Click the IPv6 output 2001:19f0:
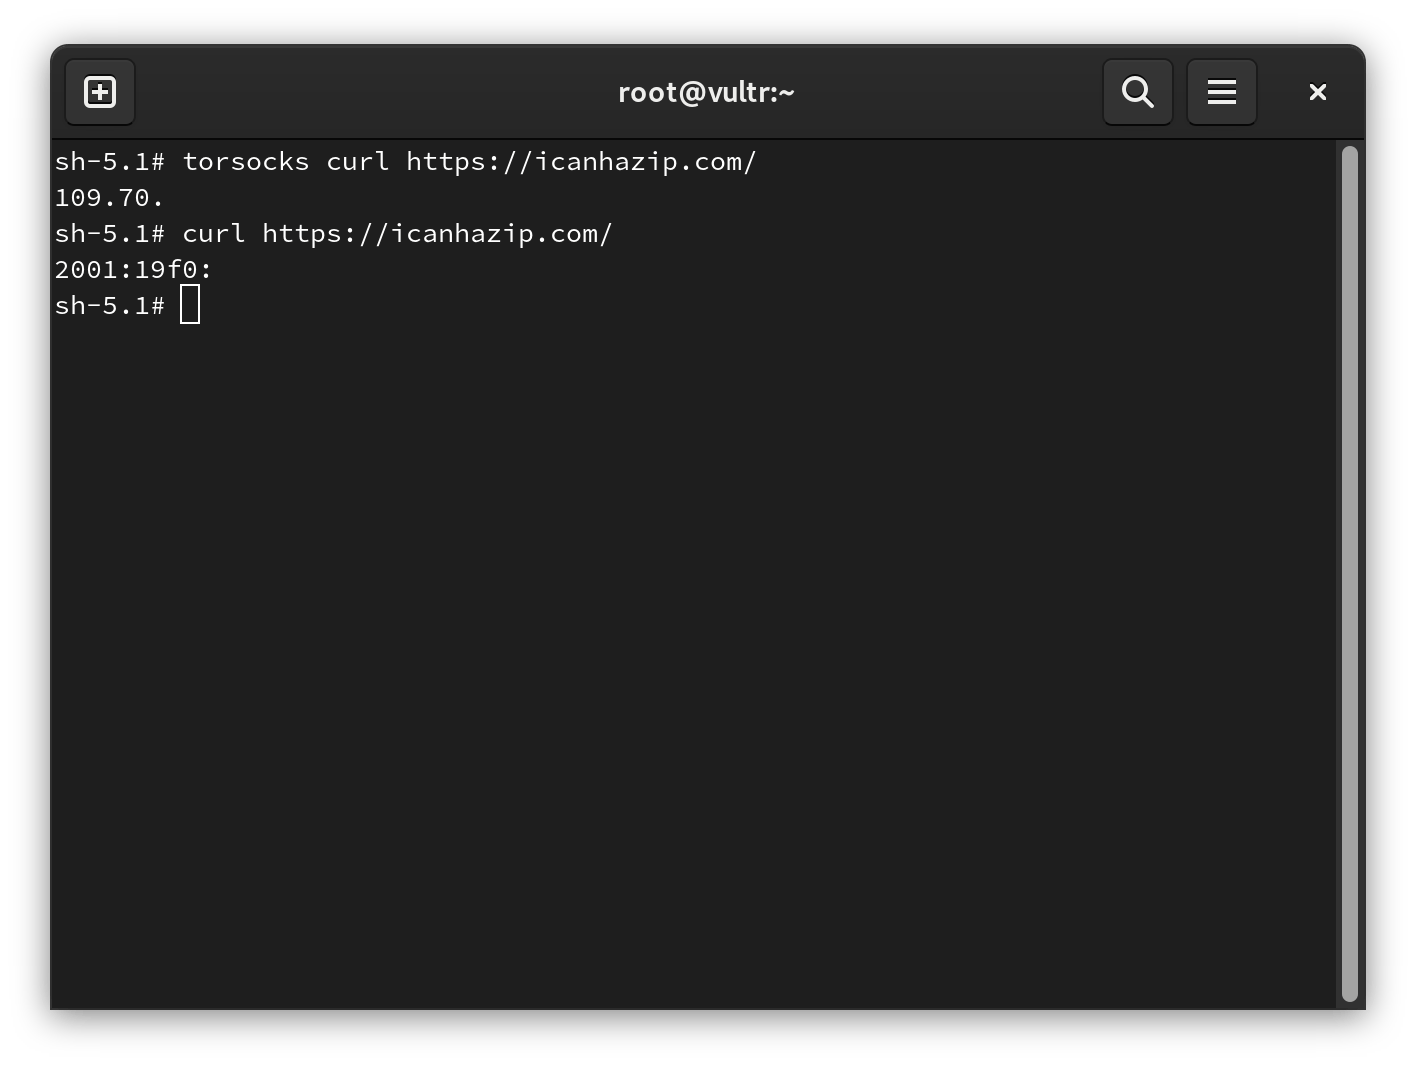Image resolution: width=1416 pixels, height=1066 pixels. click(131, 268)
